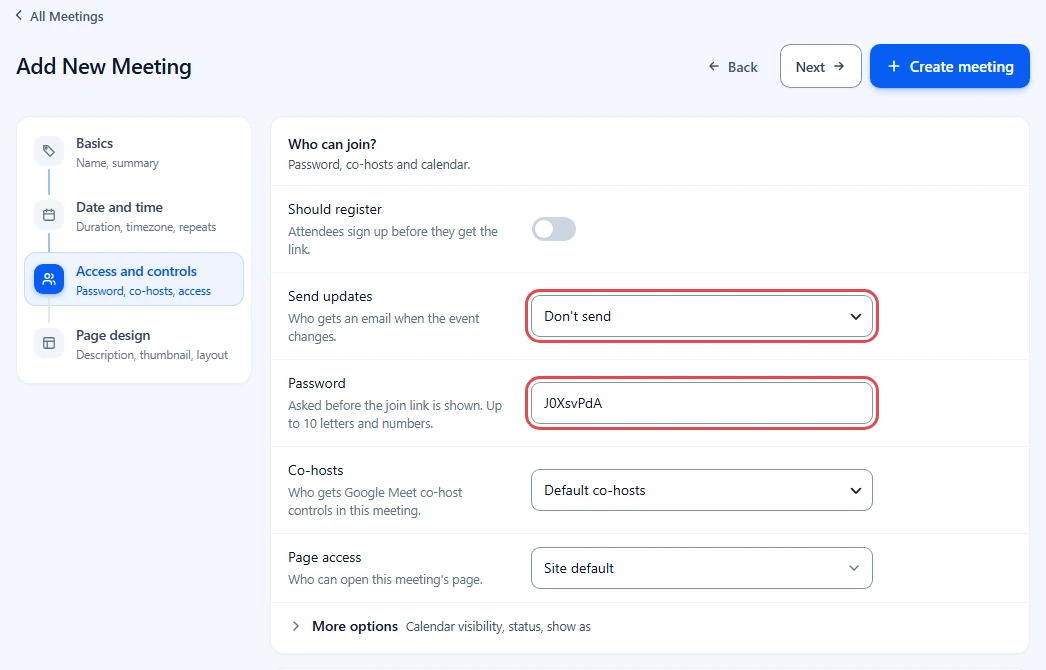Click the Co-hosts dropdown chevron

(855, 490)
